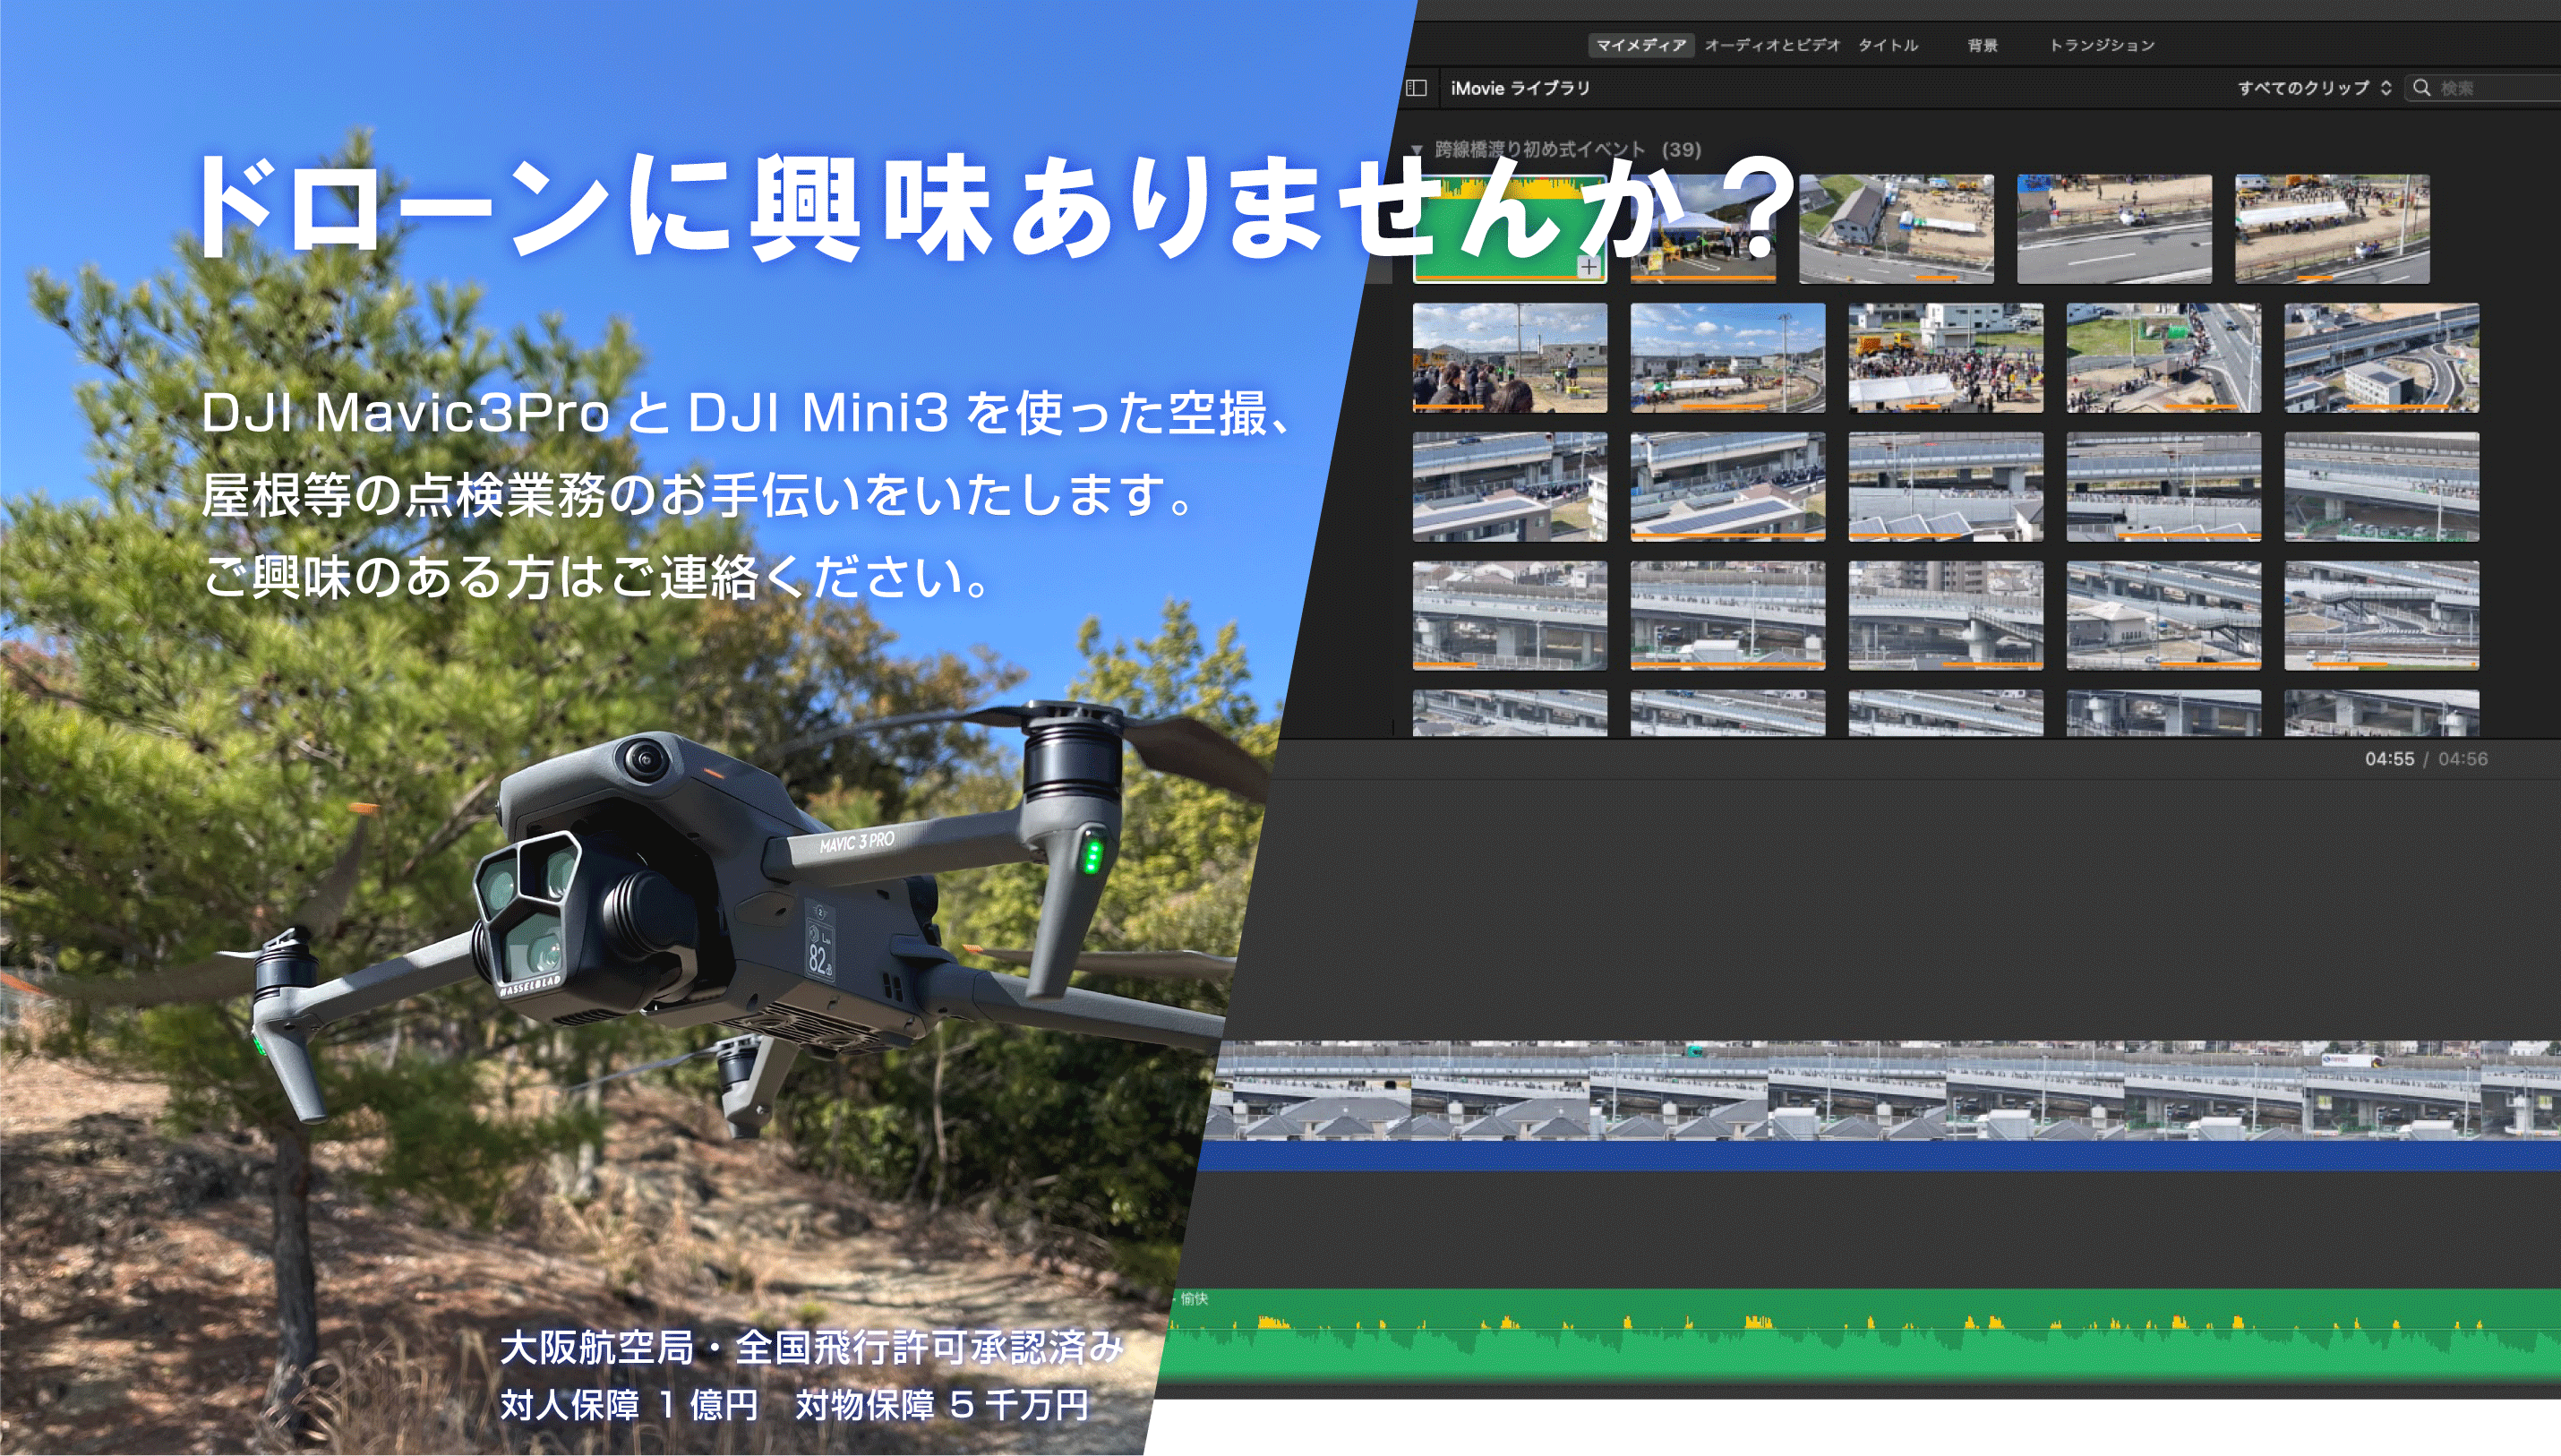Select the curved overpass road aerial clip thumbnail
Image resolution: width=2561 pixels, height=1456 pixels.
(2381, 358)
